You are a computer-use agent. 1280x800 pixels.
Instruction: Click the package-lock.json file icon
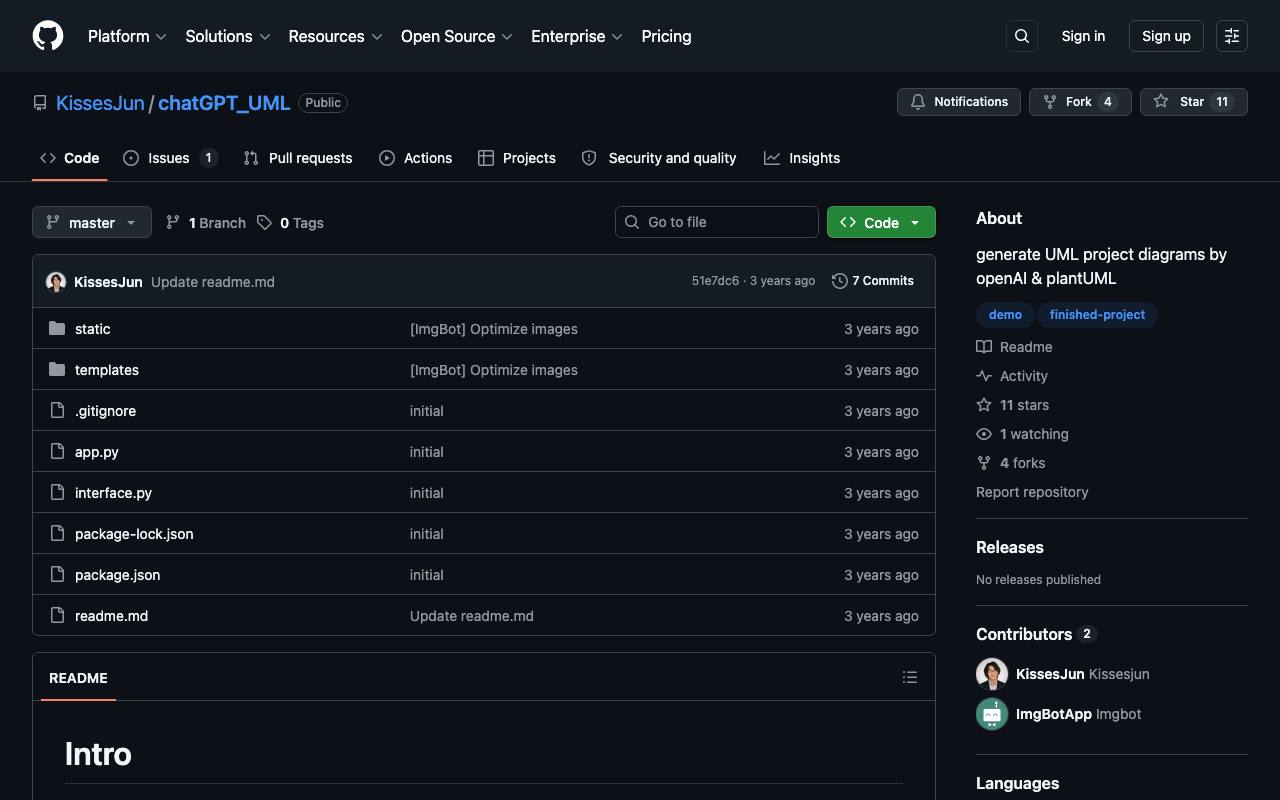(57, 533)
